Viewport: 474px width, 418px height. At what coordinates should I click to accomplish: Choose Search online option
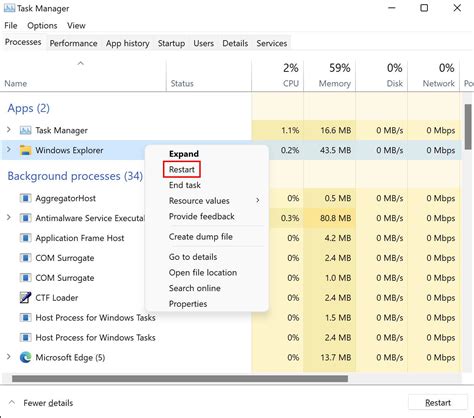[195, 288]
